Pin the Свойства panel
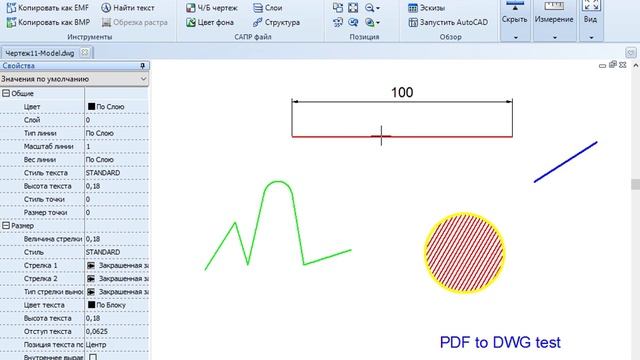This screenshot has height=360, width=640. click(x=142, y=66)
